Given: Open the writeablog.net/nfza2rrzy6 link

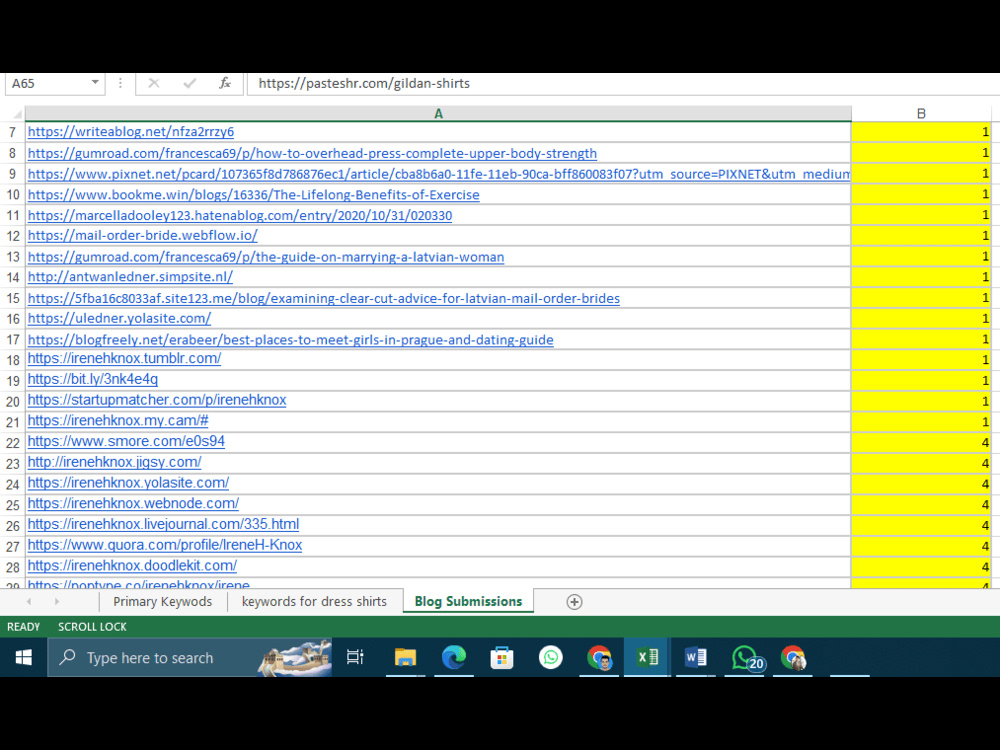Looking at the screenshot, I should point(131,131).
